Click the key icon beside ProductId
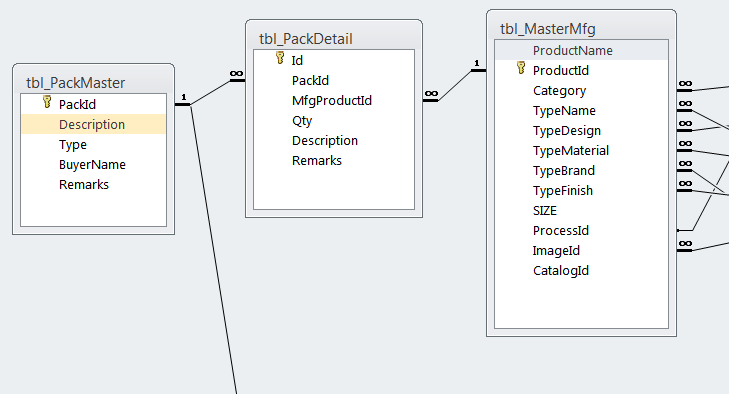729x394 pixels. pos(521,68)
